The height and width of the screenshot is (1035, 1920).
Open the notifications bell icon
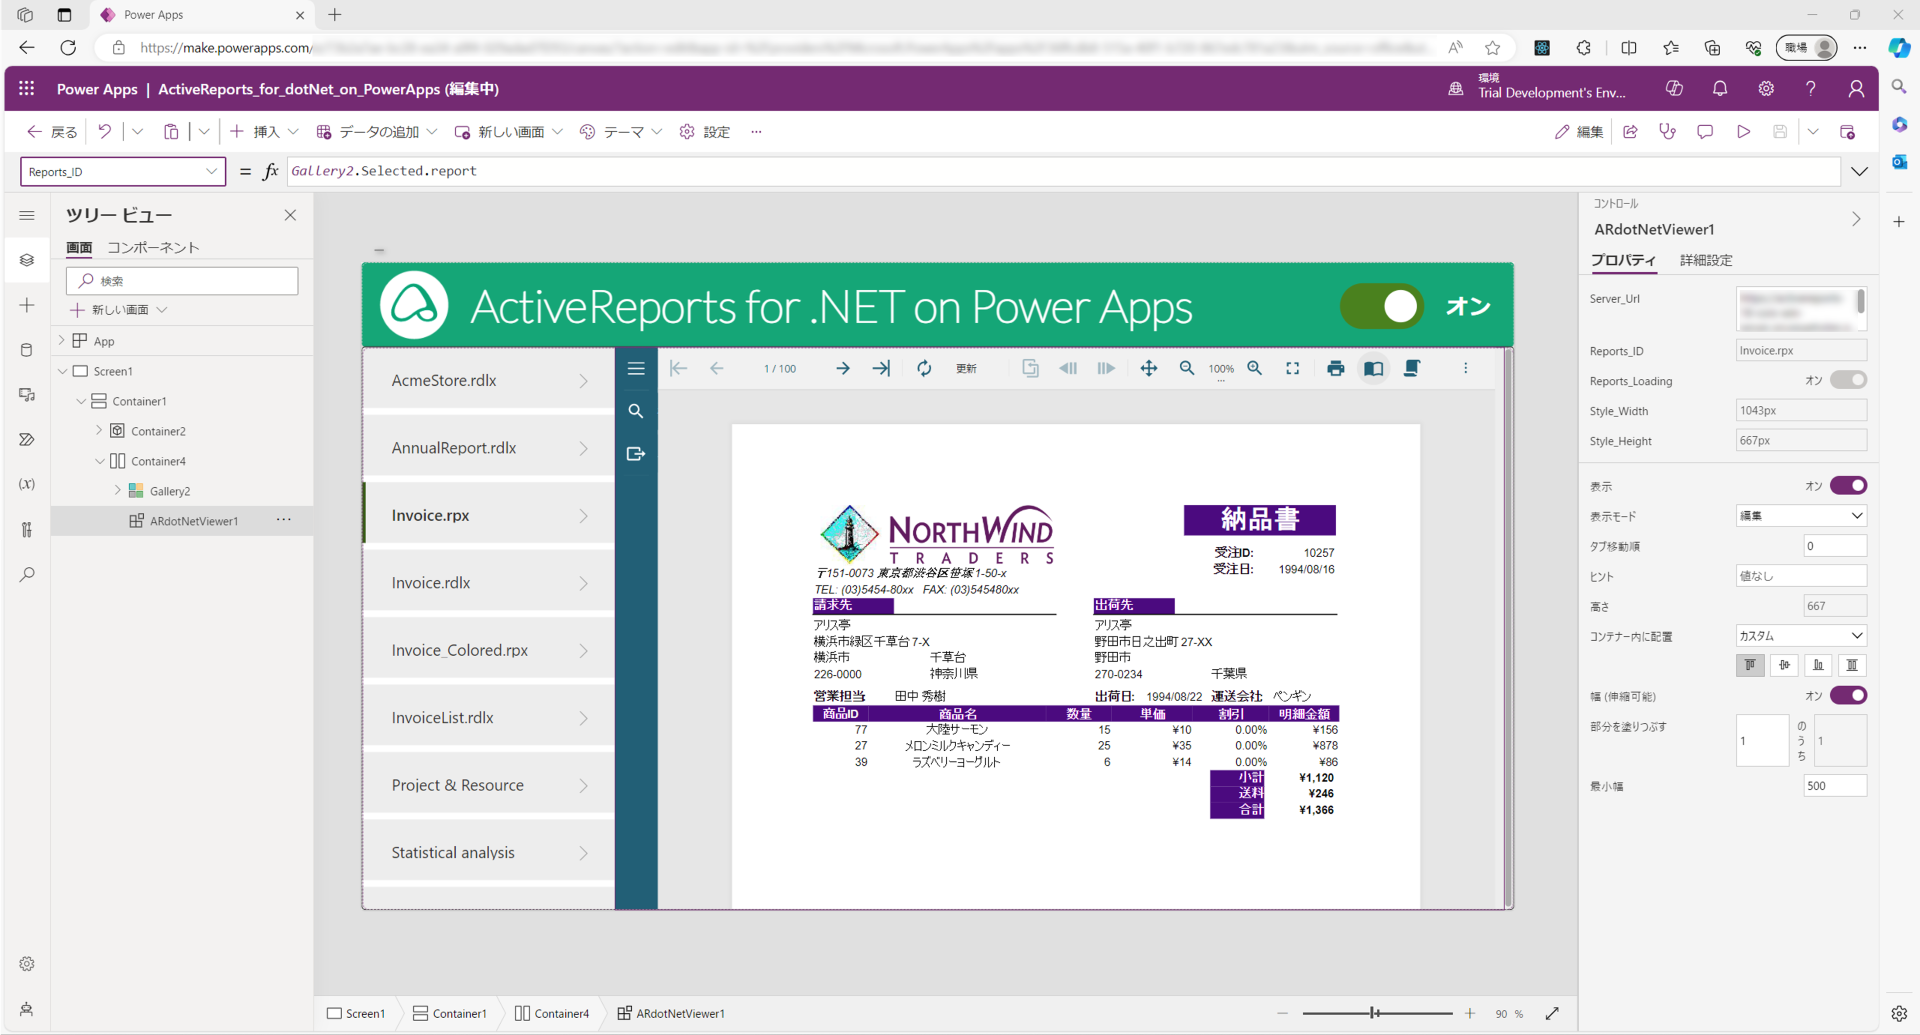click(1720, 88)
